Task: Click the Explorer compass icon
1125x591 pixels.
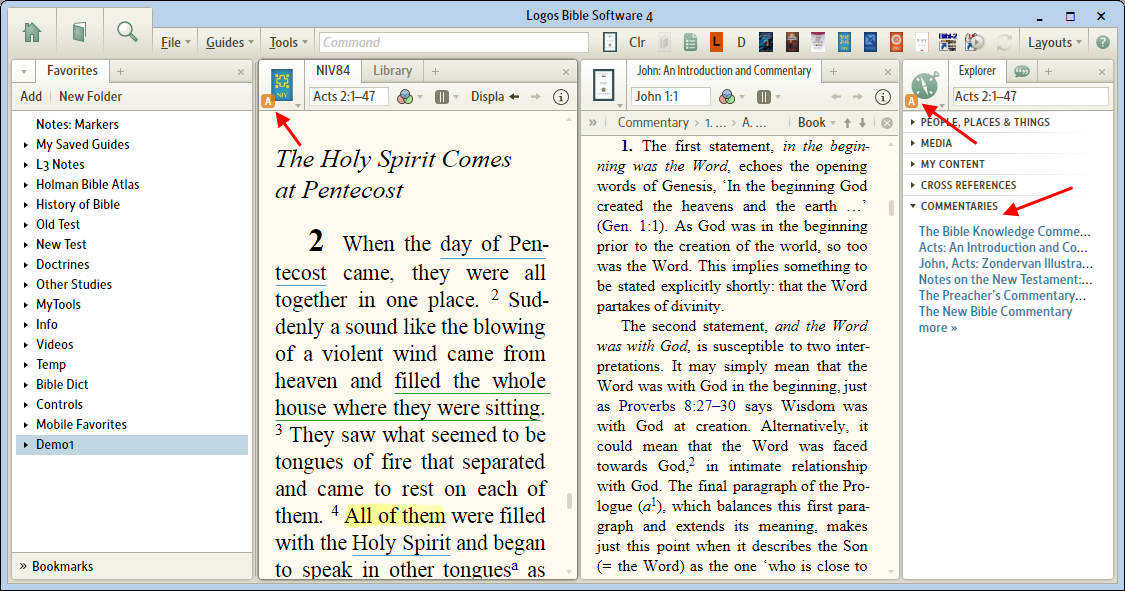Action: coord(926,85)
